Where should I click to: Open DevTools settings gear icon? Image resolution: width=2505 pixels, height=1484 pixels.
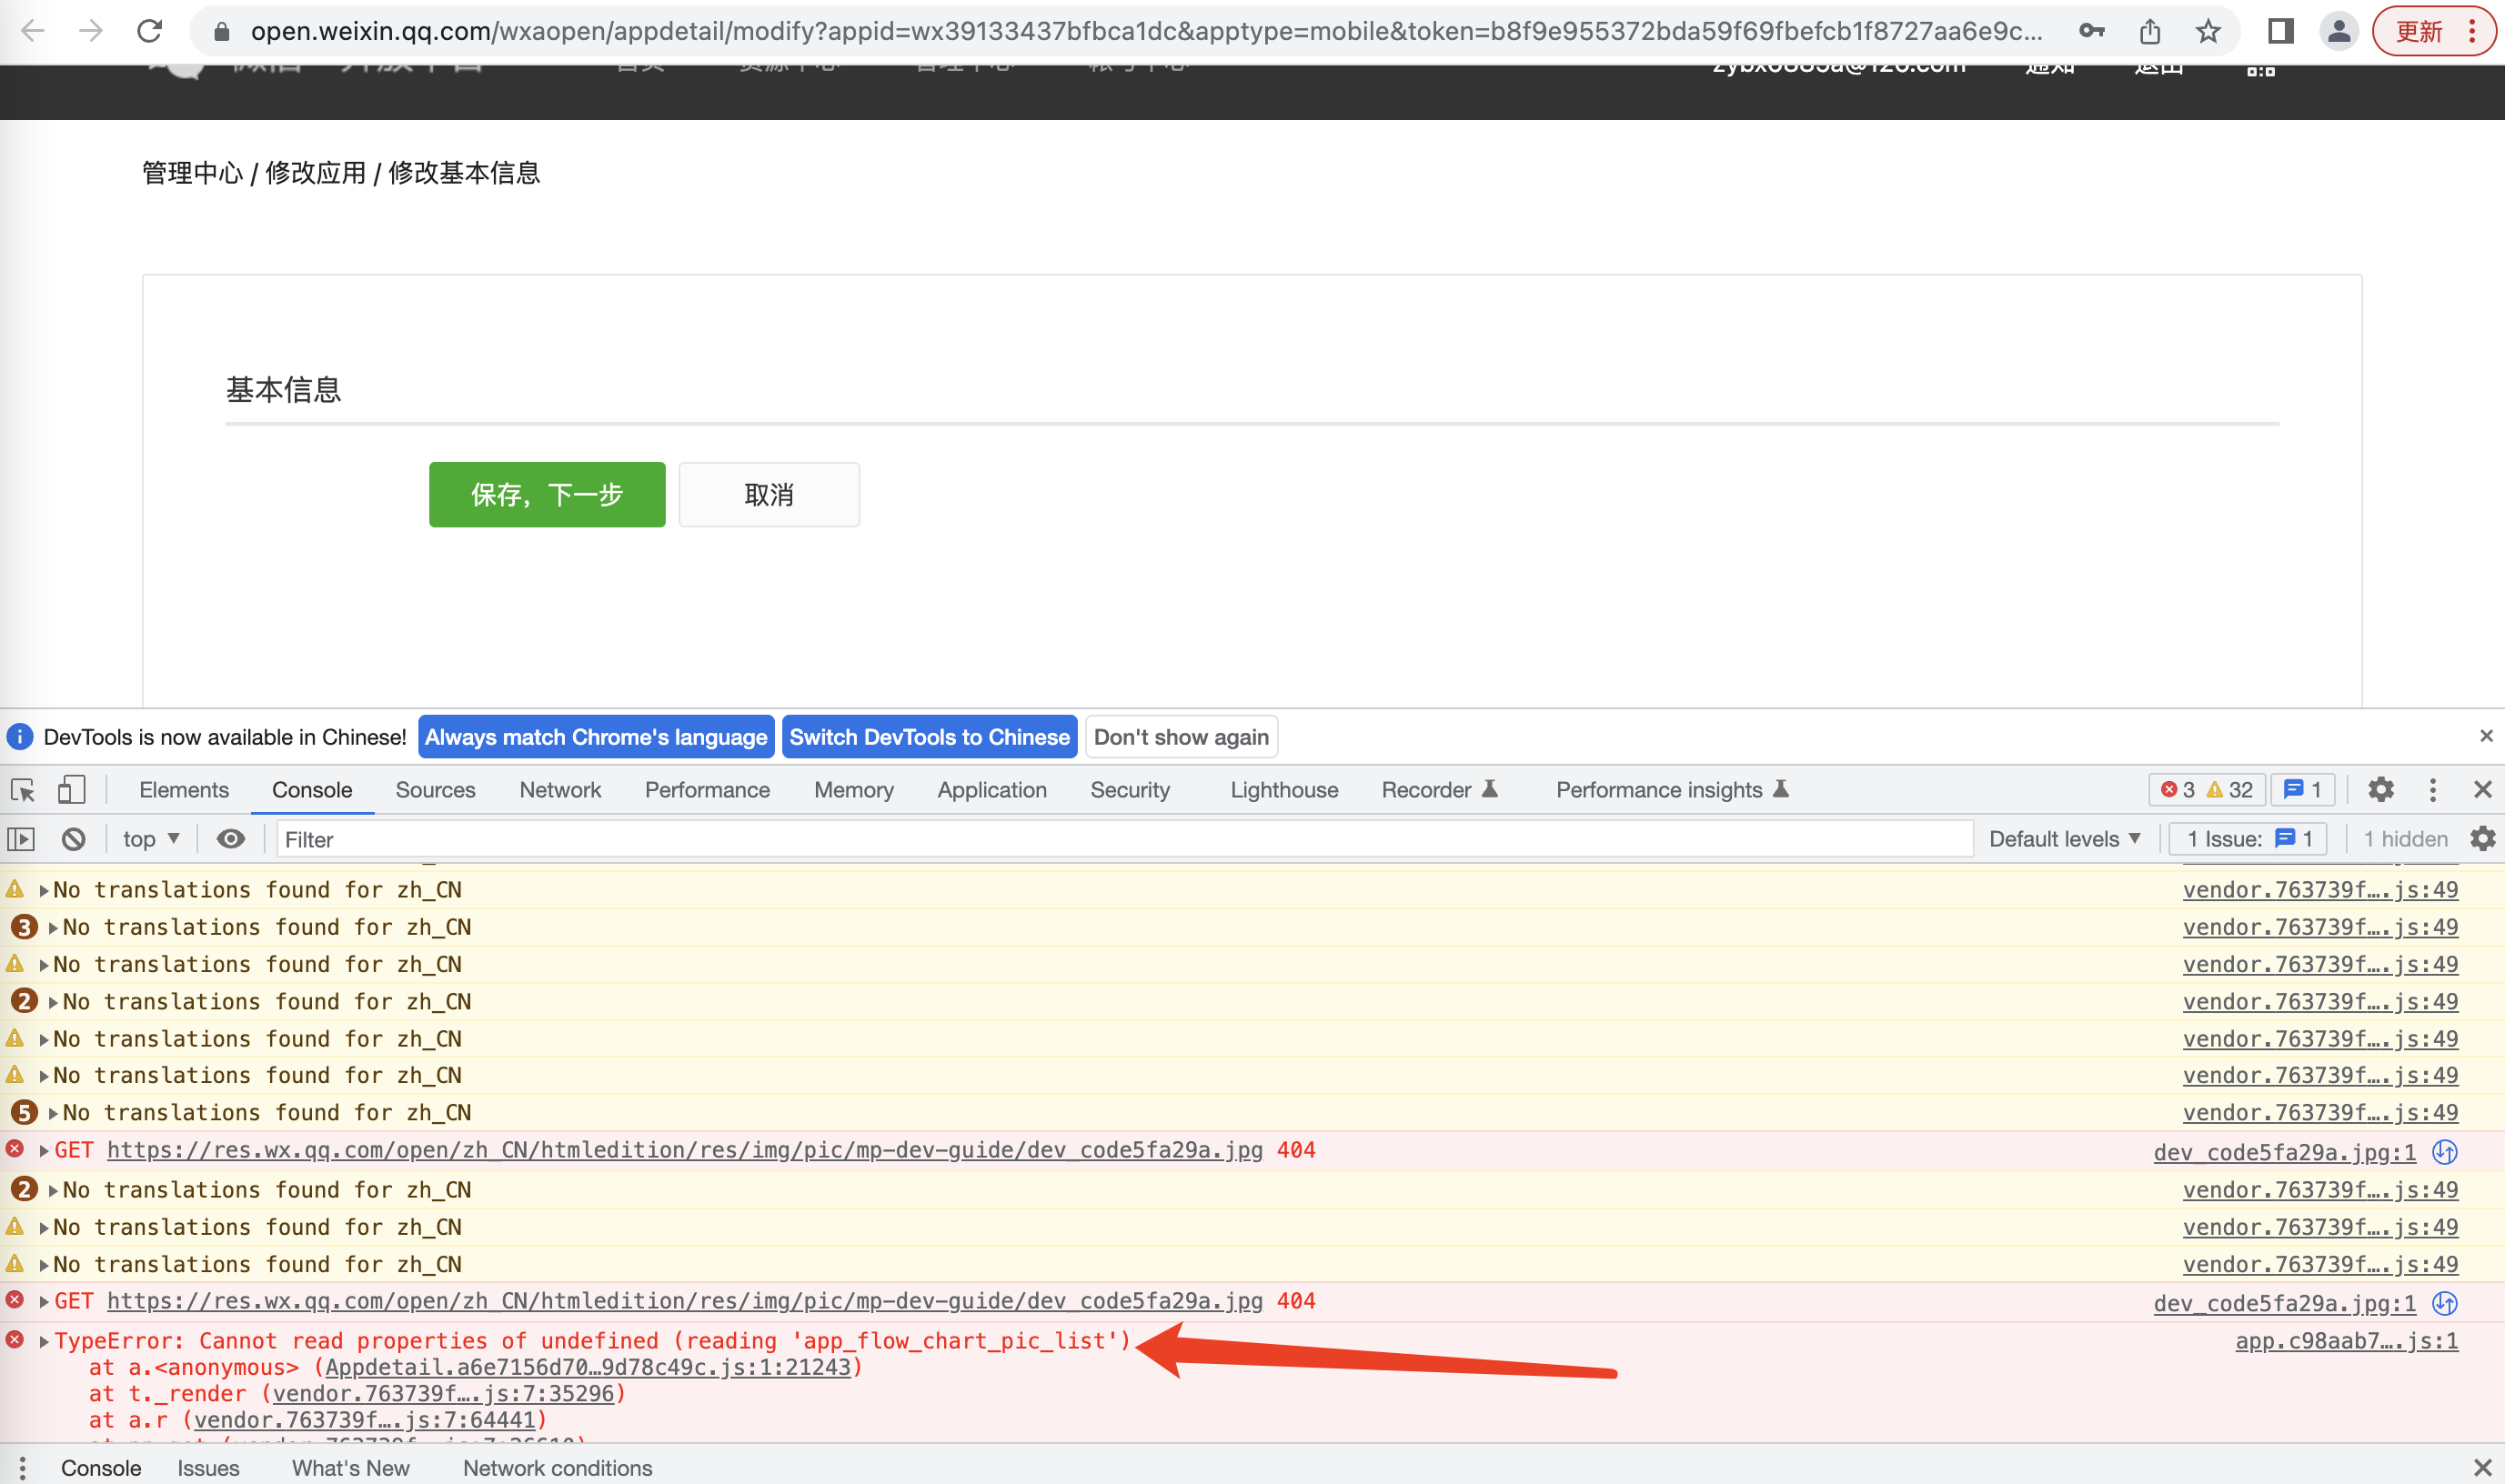(x=2381, y=790)
